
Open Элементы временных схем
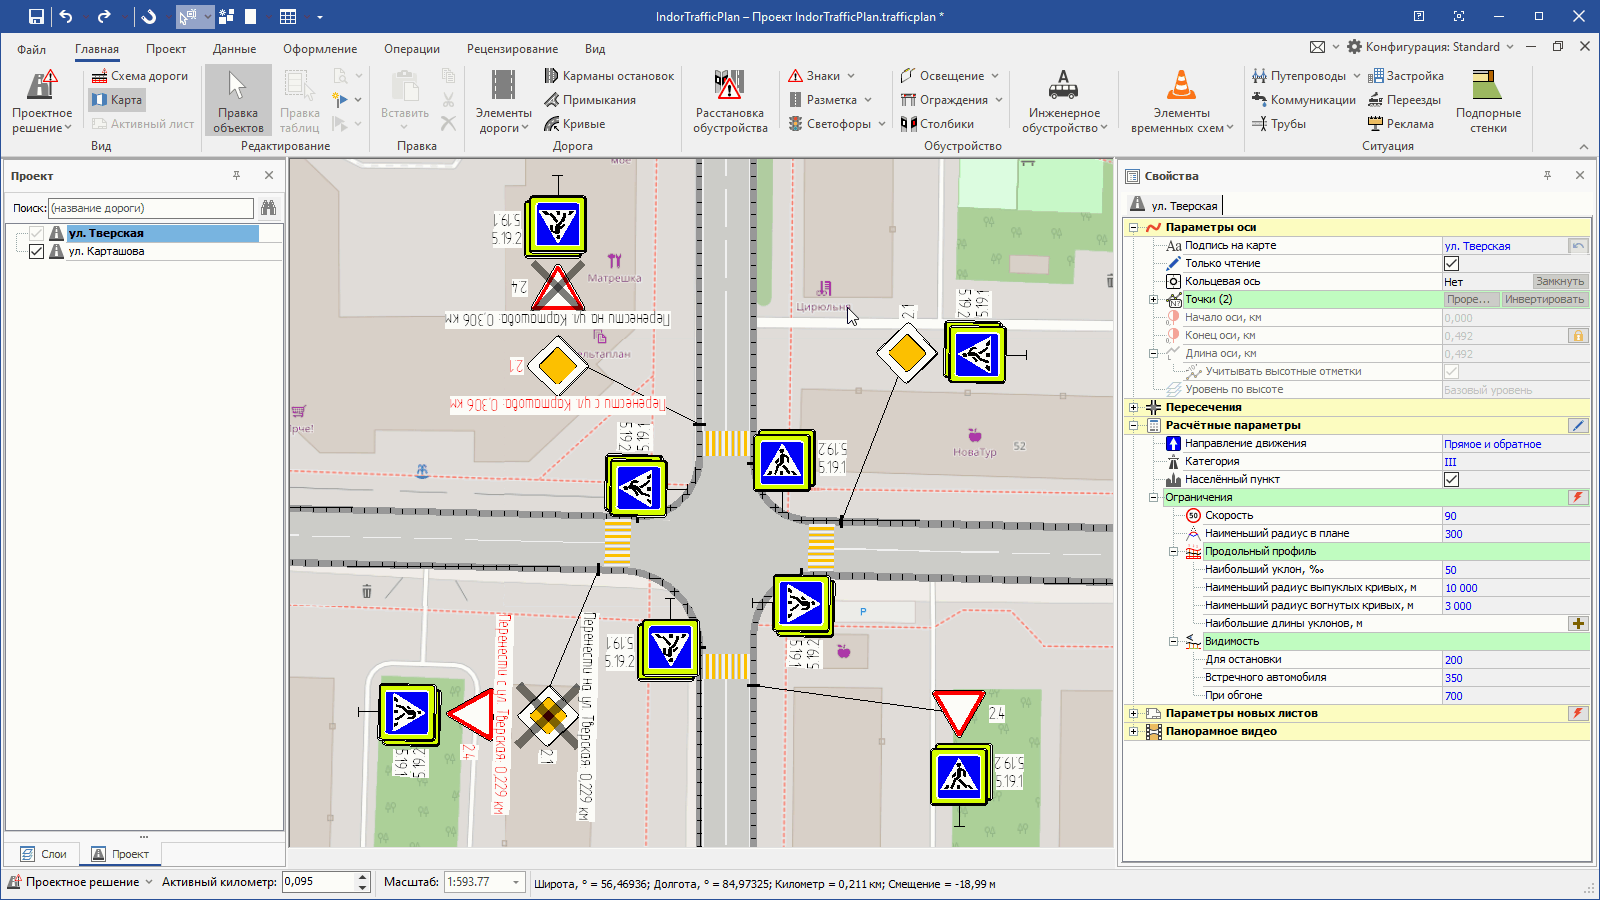1182,101
